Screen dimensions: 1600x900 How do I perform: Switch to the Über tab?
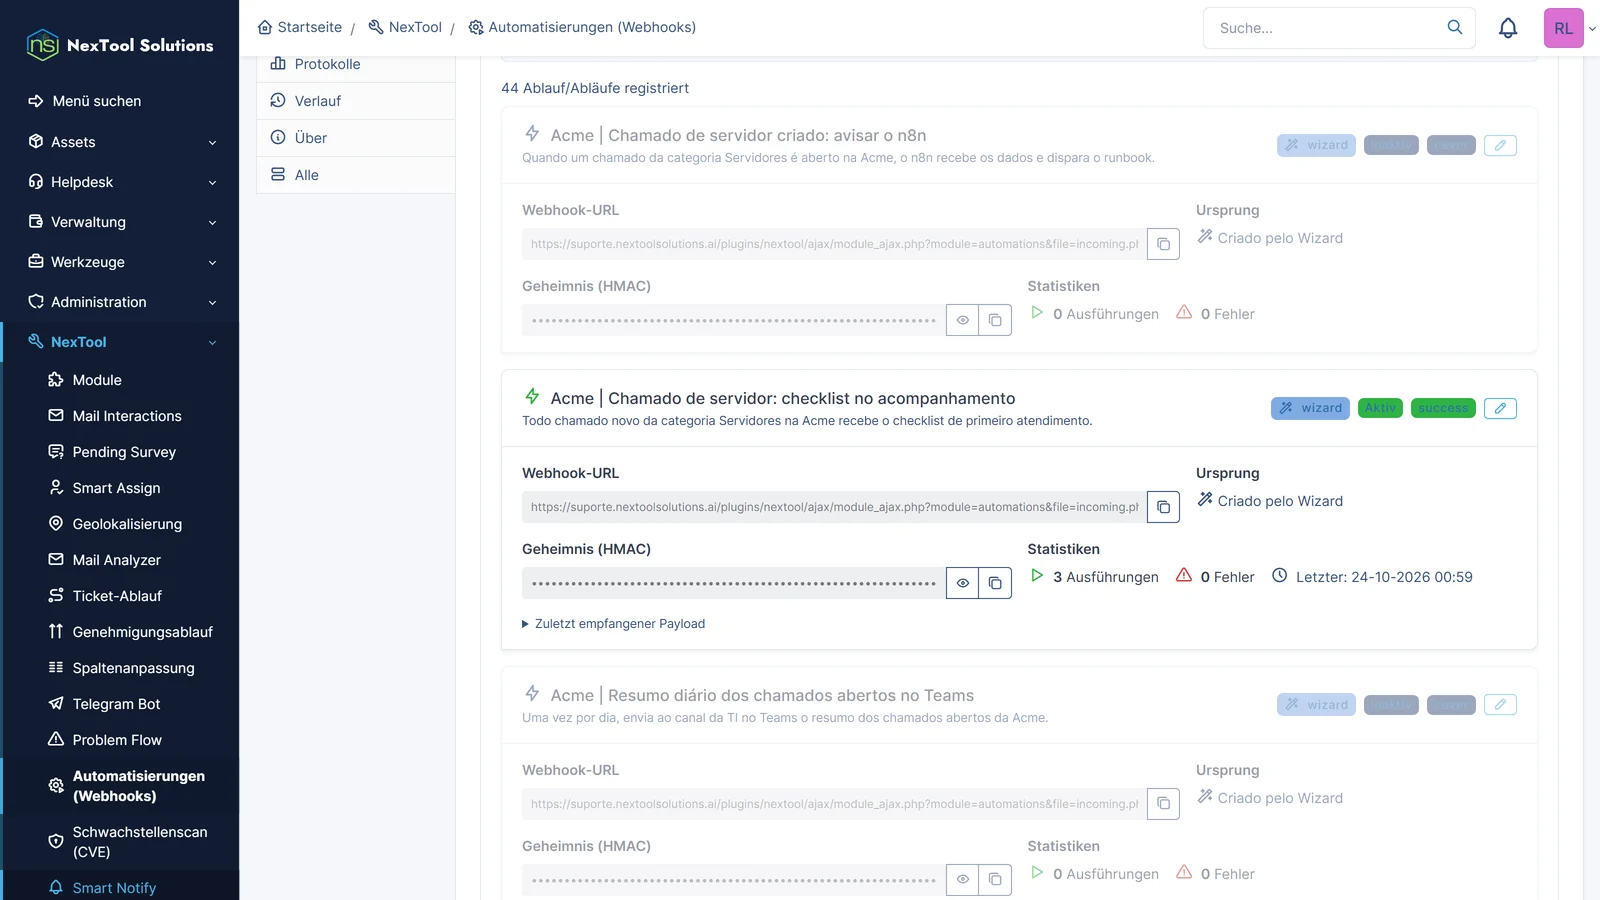(356, 138)
